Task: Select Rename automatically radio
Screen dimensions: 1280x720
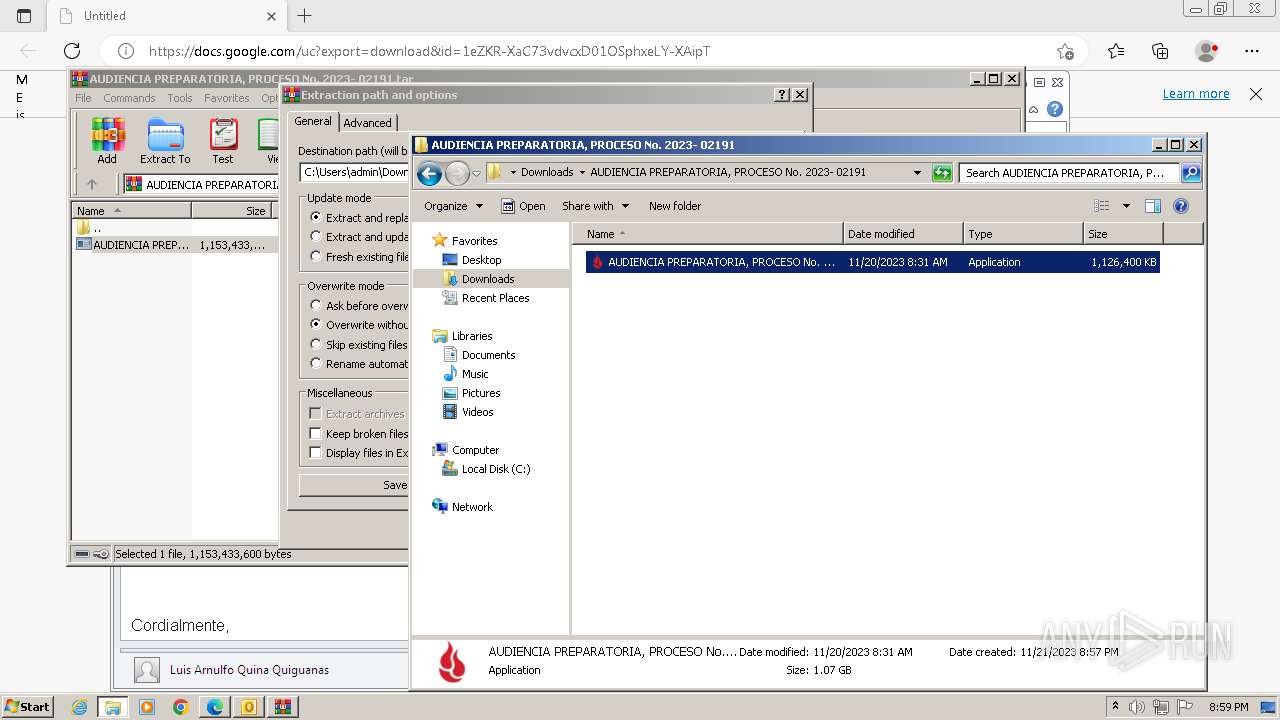Action: click(x=316, y=363)
